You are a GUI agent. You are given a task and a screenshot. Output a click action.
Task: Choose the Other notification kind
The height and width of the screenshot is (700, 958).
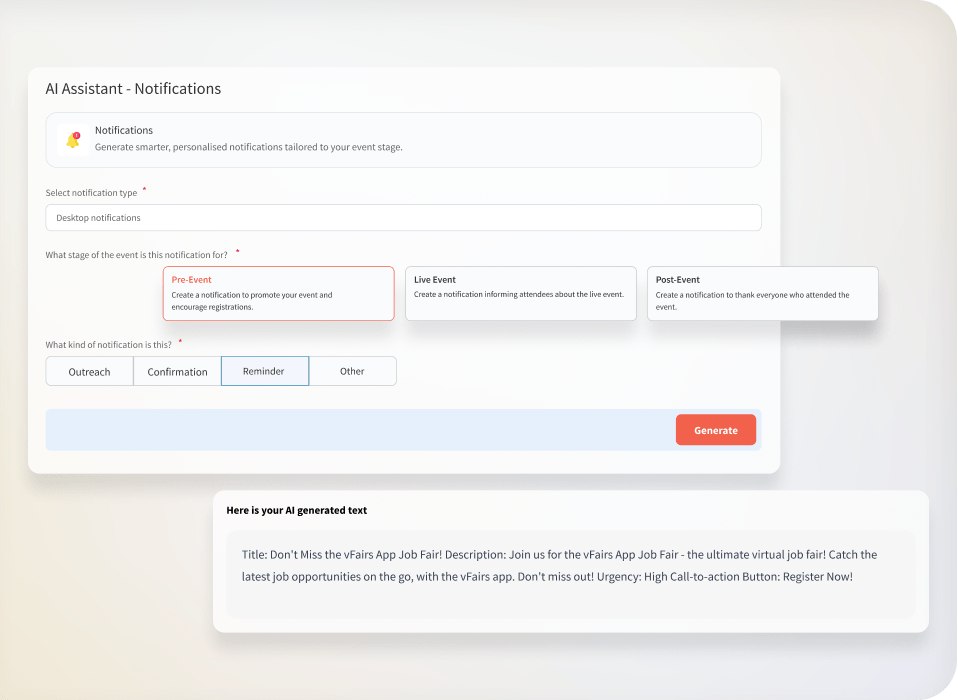tap(353, 371)
